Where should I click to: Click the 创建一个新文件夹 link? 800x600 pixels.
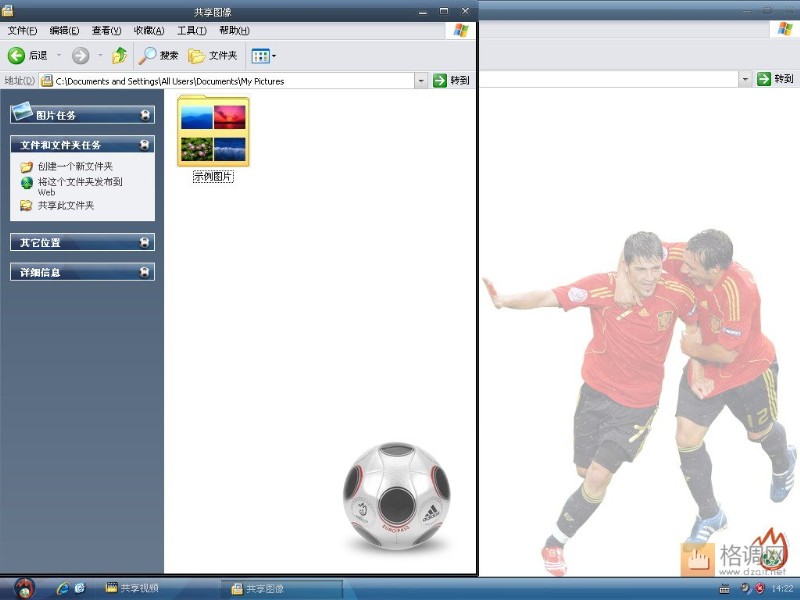(75, 167)
